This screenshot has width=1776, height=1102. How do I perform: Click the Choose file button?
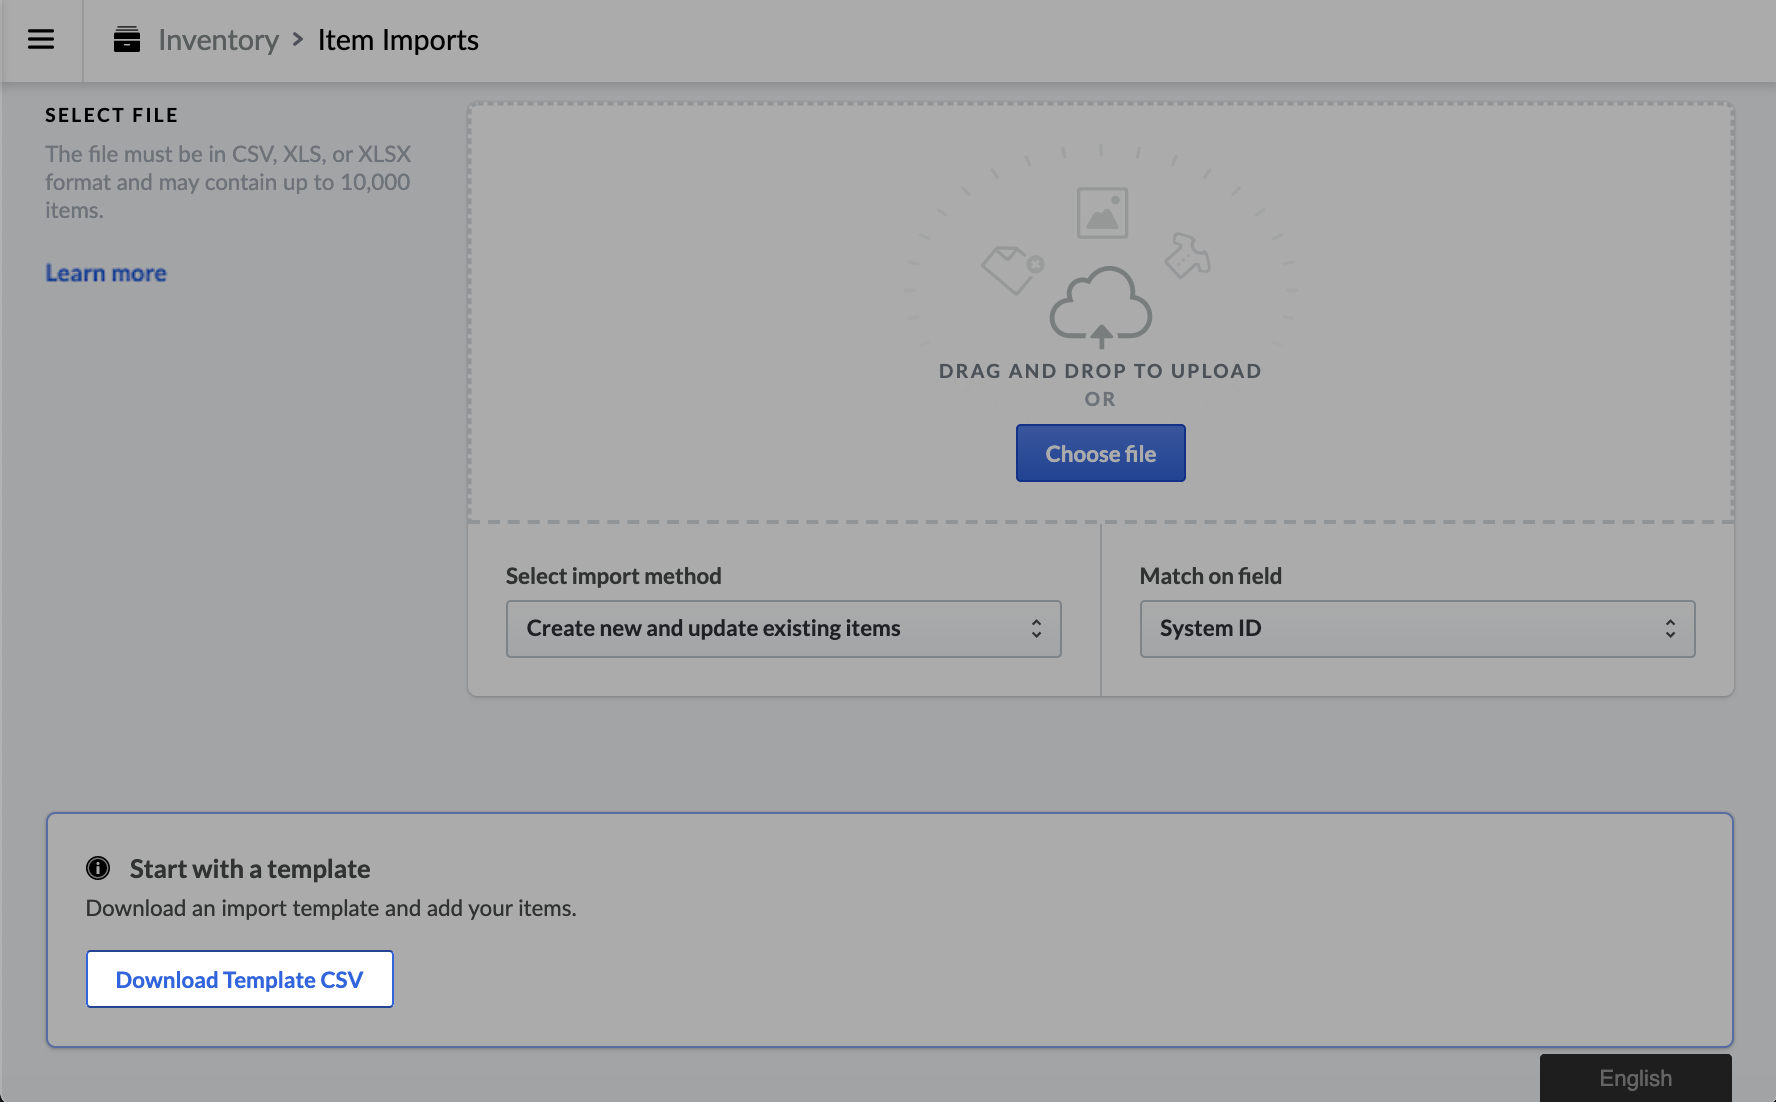pyautogui.click(x=1100, y=453)
